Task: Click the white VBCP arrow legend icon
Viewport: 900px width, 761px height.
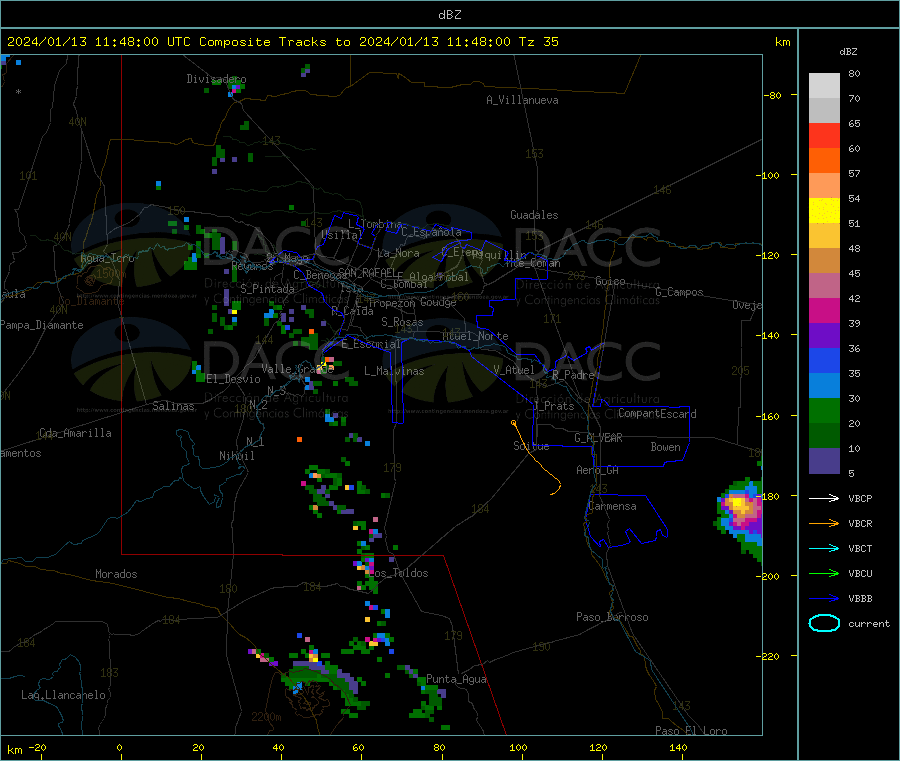Action: pyautogui.click(x=824, y=498)
